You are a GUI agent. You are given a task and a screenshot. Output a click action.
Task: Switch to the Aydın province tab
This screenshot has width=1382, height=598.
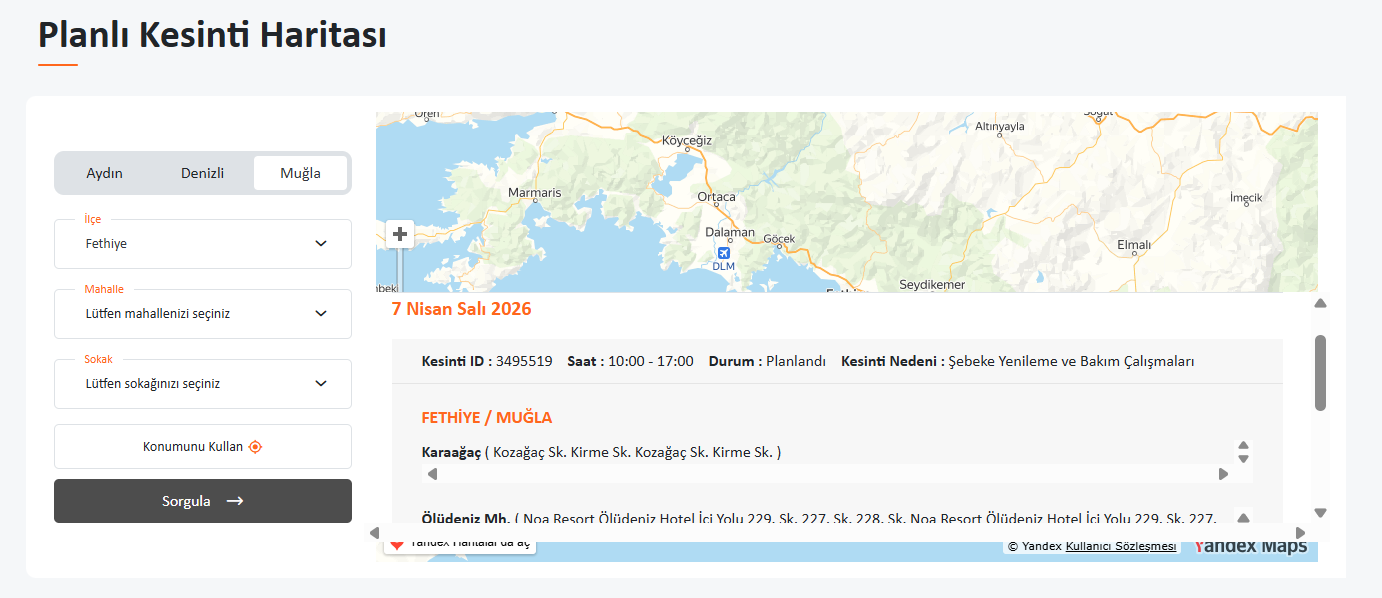[105, 173]
